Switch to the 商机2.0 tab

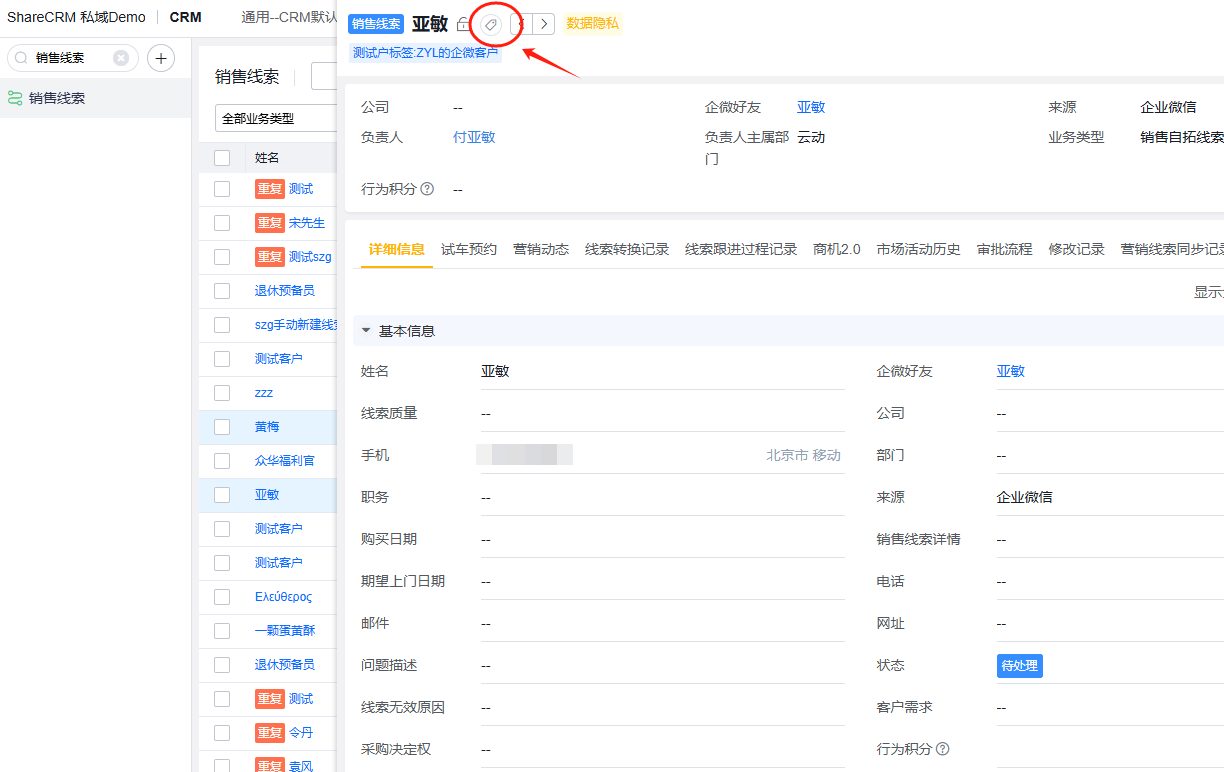837,250
